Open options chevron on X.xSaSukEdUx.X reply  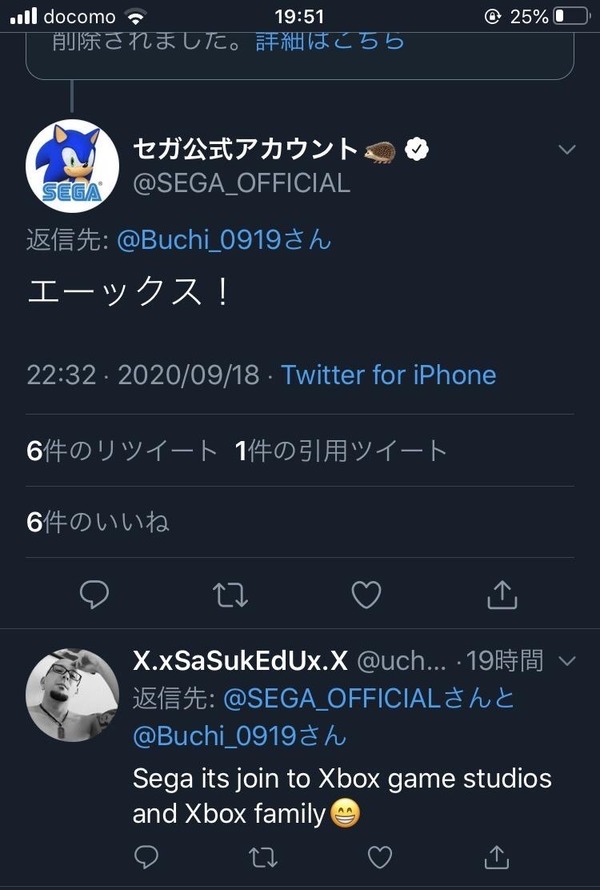(567, 661)
